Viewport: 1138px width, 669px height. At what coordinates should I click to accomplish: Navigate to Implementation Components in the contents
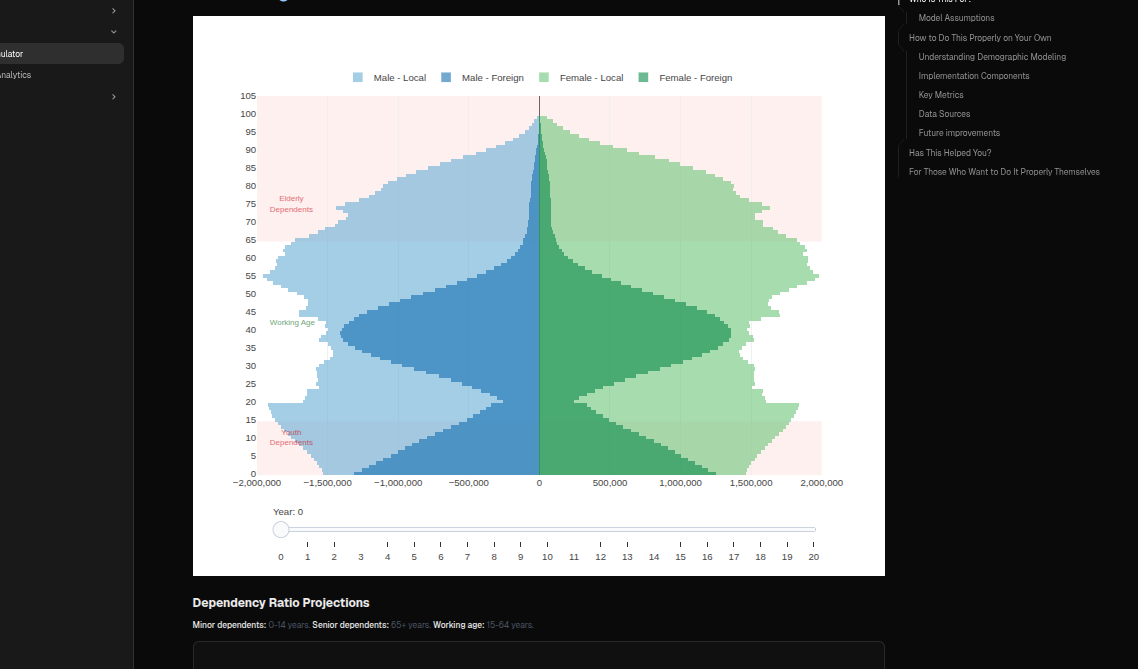973,76
